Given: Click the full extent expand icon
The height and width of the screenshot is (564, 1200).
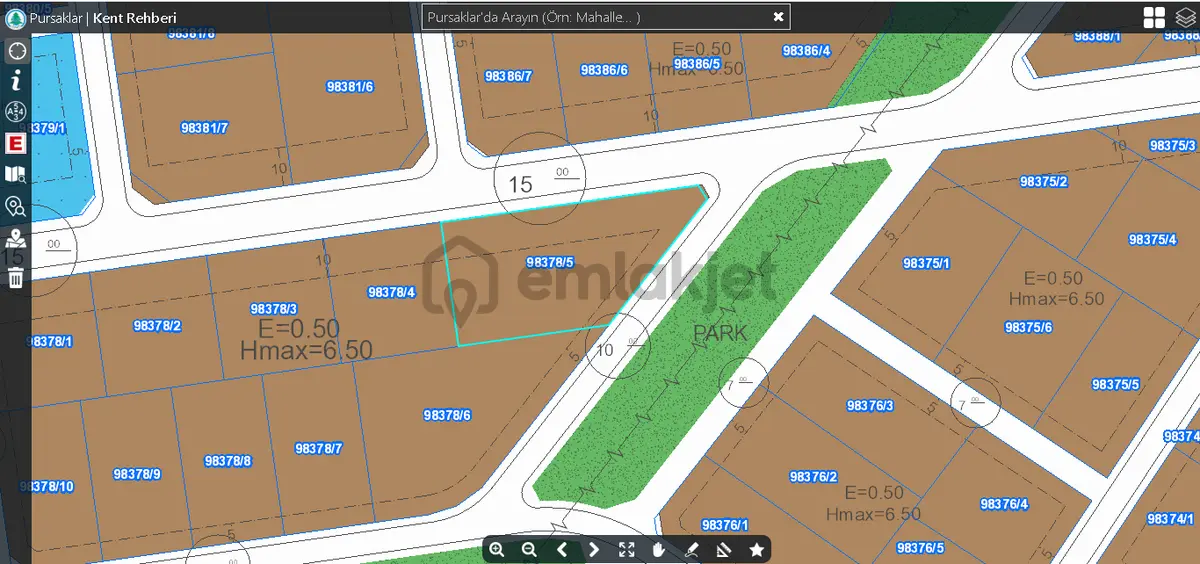Looking at the screenshot, I should pos(627,549).
